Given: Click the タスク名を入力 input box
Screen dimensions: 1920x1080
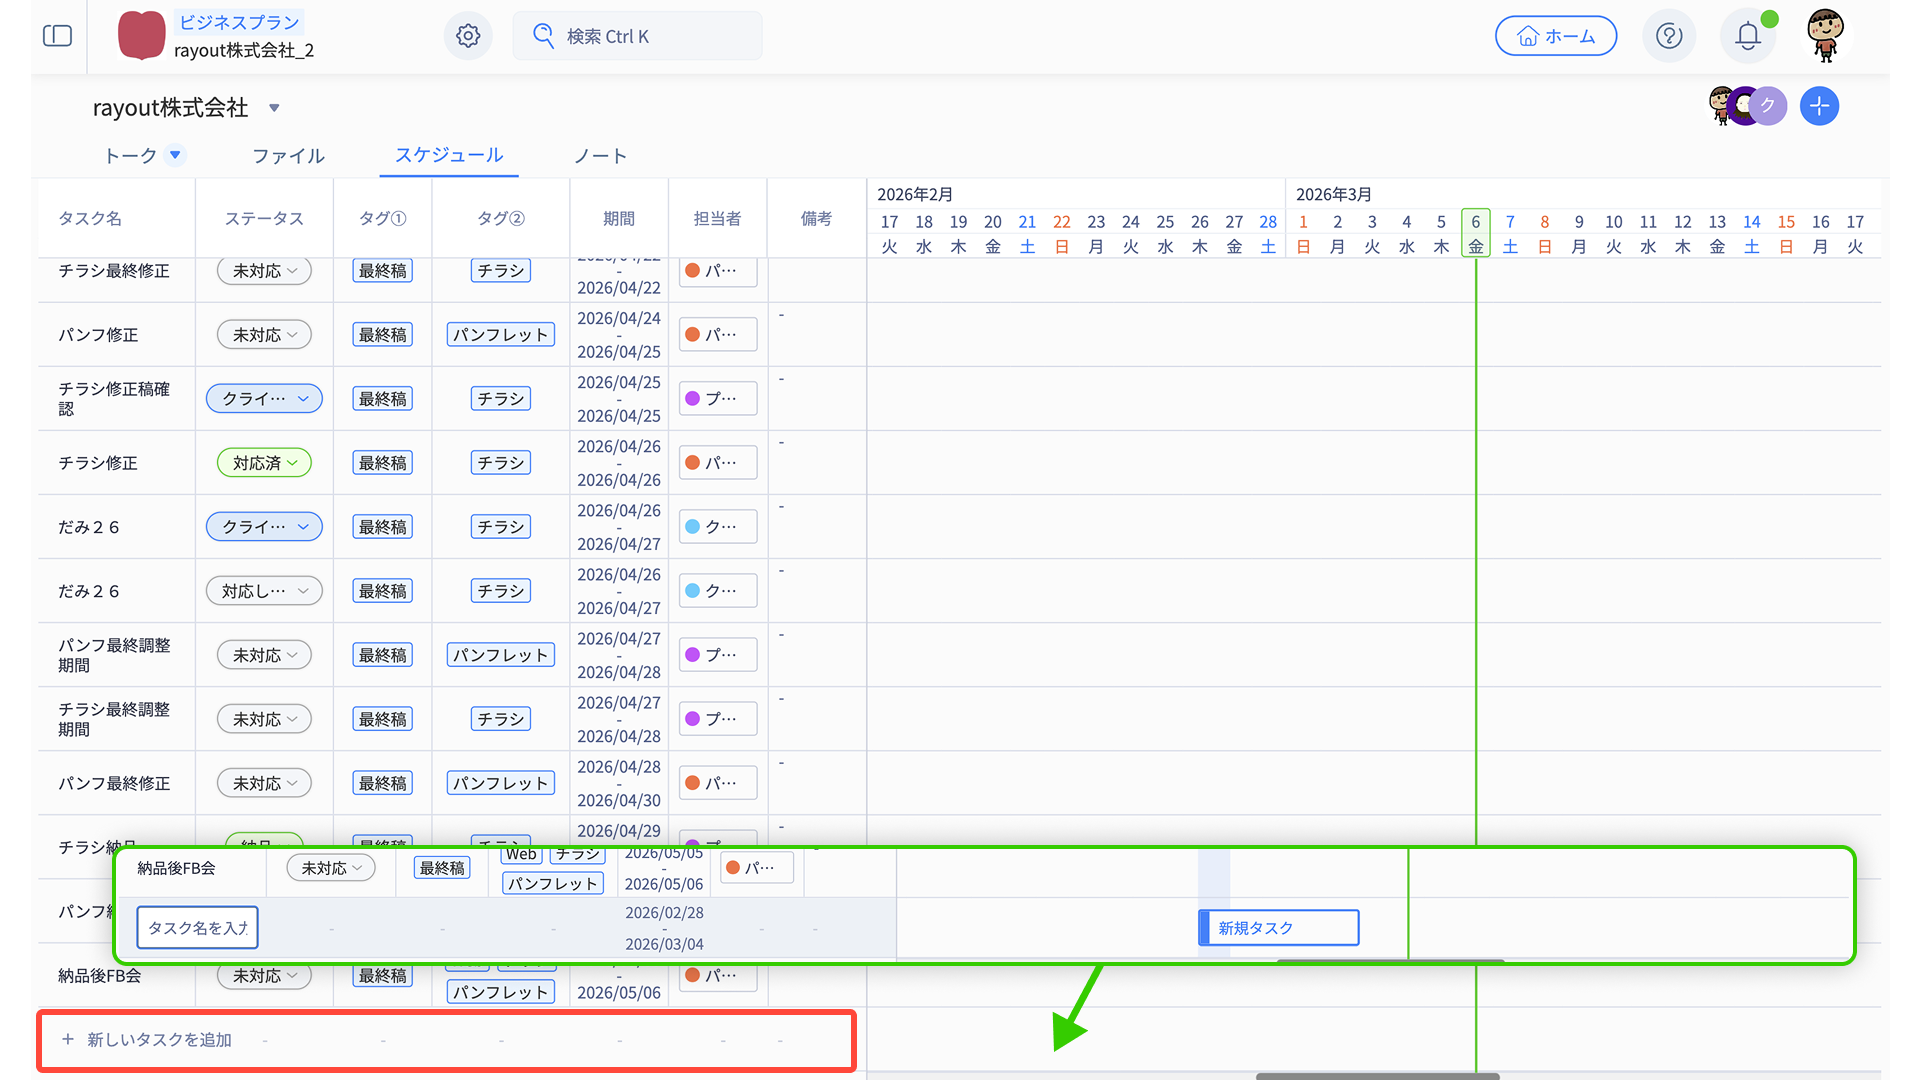Looking at the screenshot, I should (198, 928).
